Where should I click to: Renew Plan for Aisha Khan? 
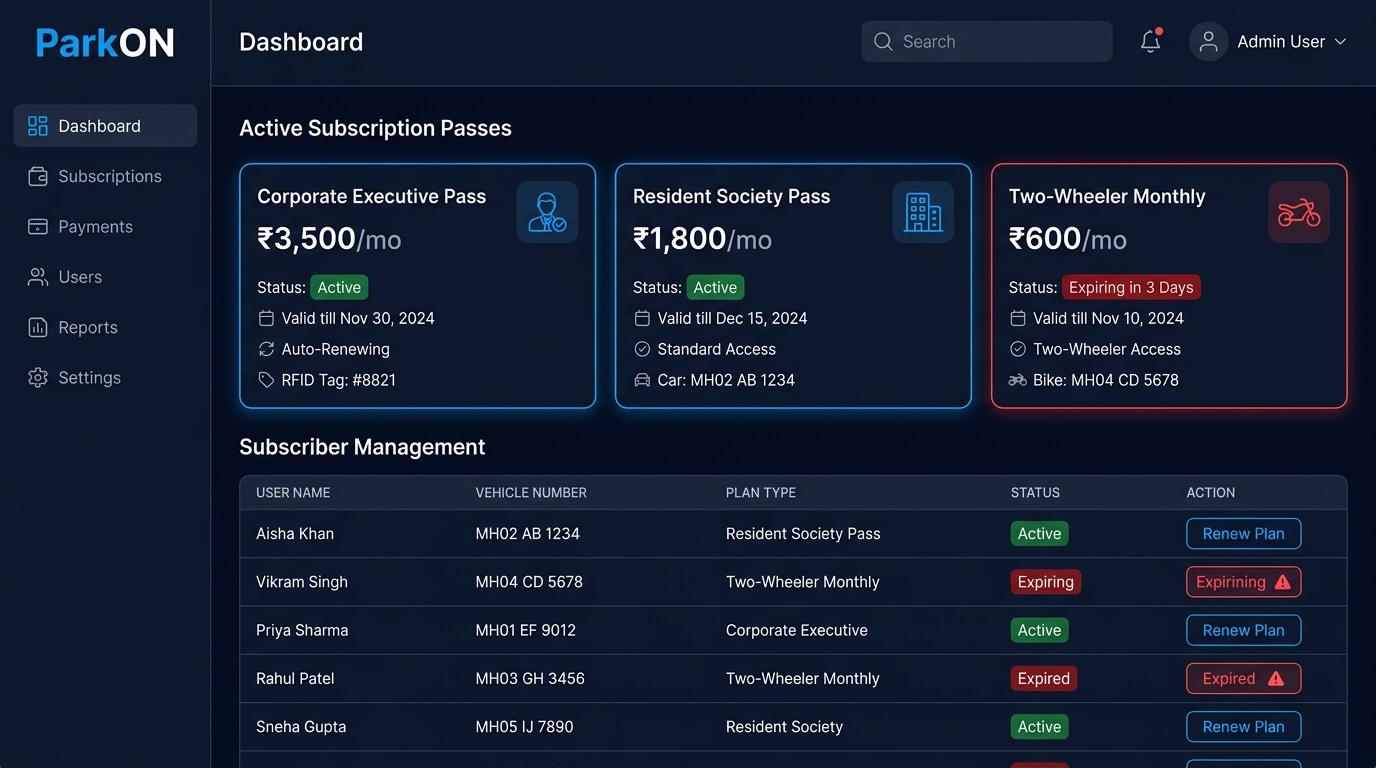1244,534
